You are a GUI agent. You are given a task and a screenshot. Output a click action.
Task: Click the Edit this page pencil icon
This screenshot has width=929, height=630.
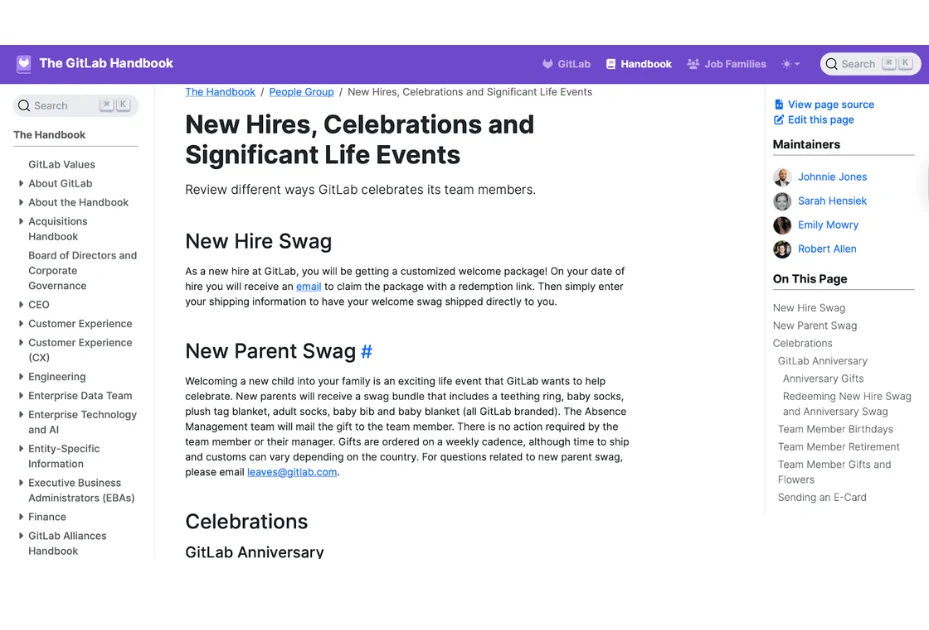pyautogui.click(x=779, y=120)
